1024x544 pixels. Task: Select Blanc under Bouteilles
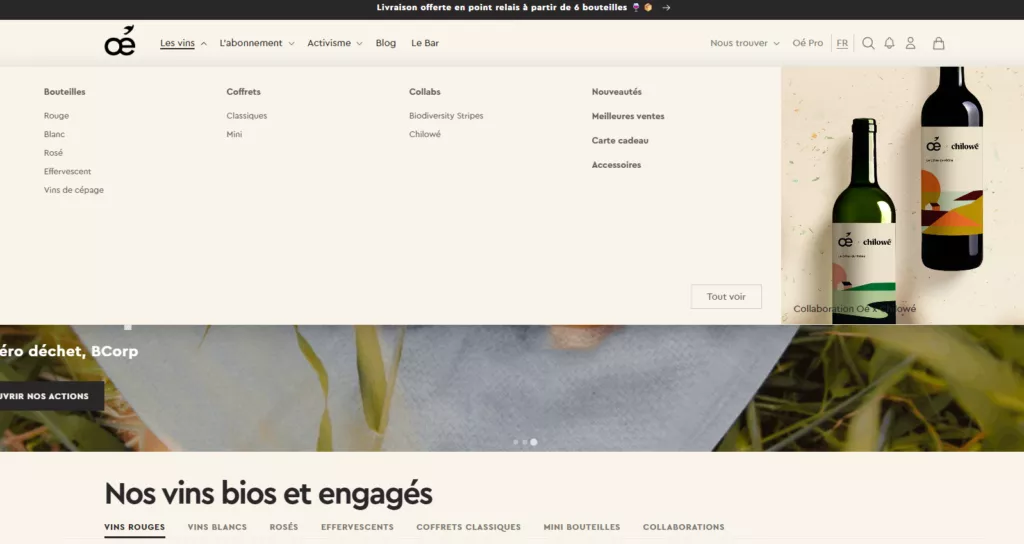coord(54,134)
